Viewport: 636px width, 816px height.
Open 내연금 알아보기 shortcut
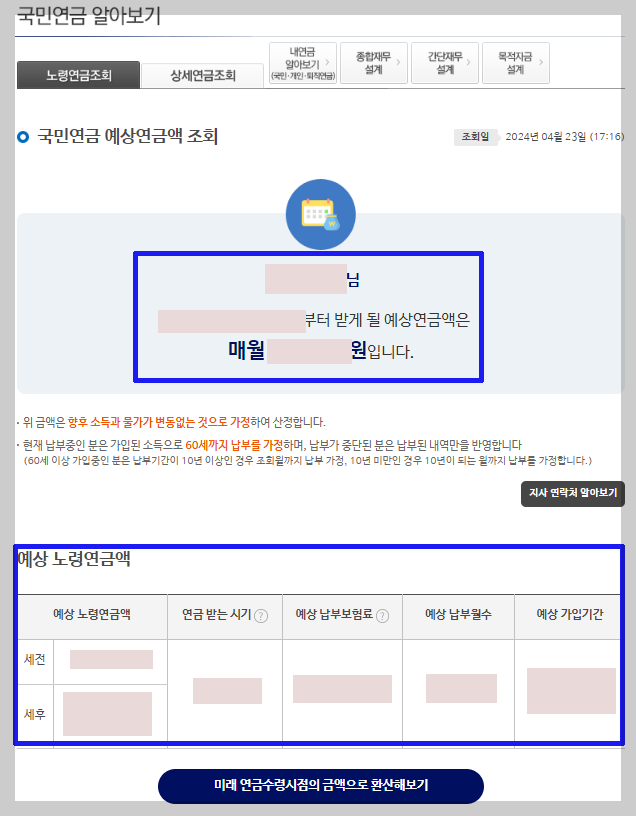(x=303, y=63)
